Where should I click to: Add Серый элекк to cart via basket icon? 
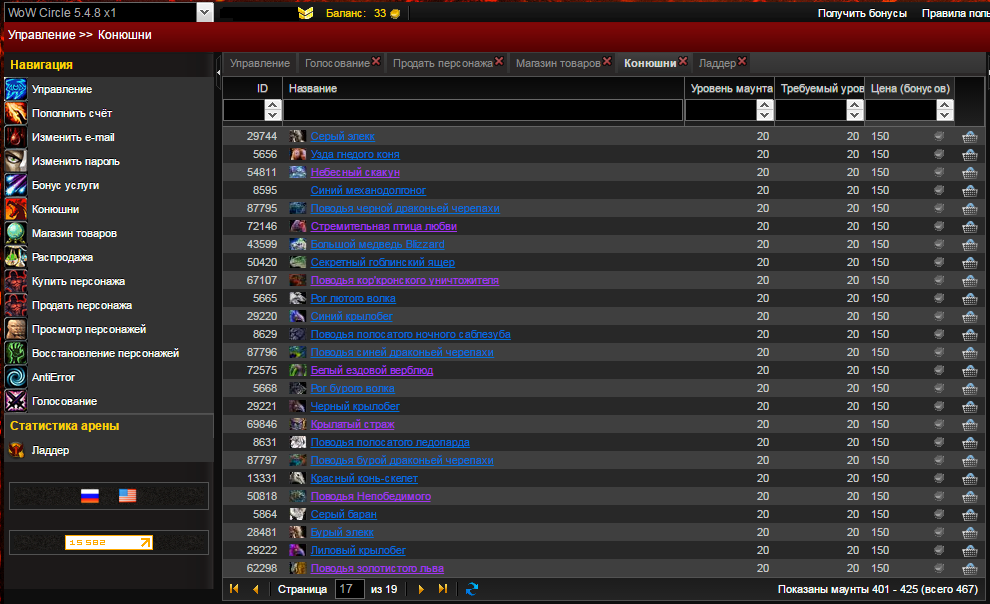pos(969,136)
